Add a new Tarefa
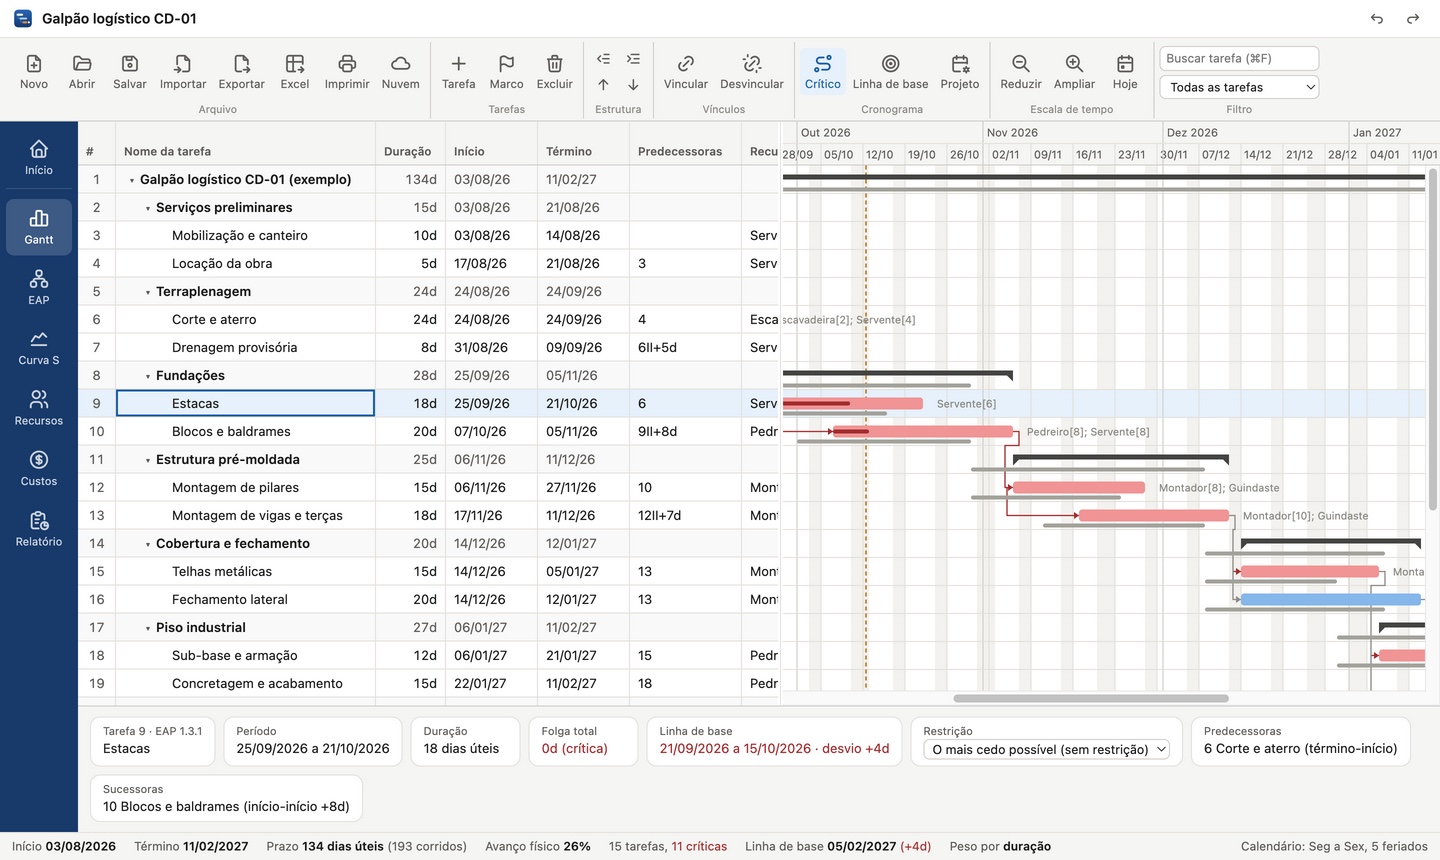 [459, 72]
